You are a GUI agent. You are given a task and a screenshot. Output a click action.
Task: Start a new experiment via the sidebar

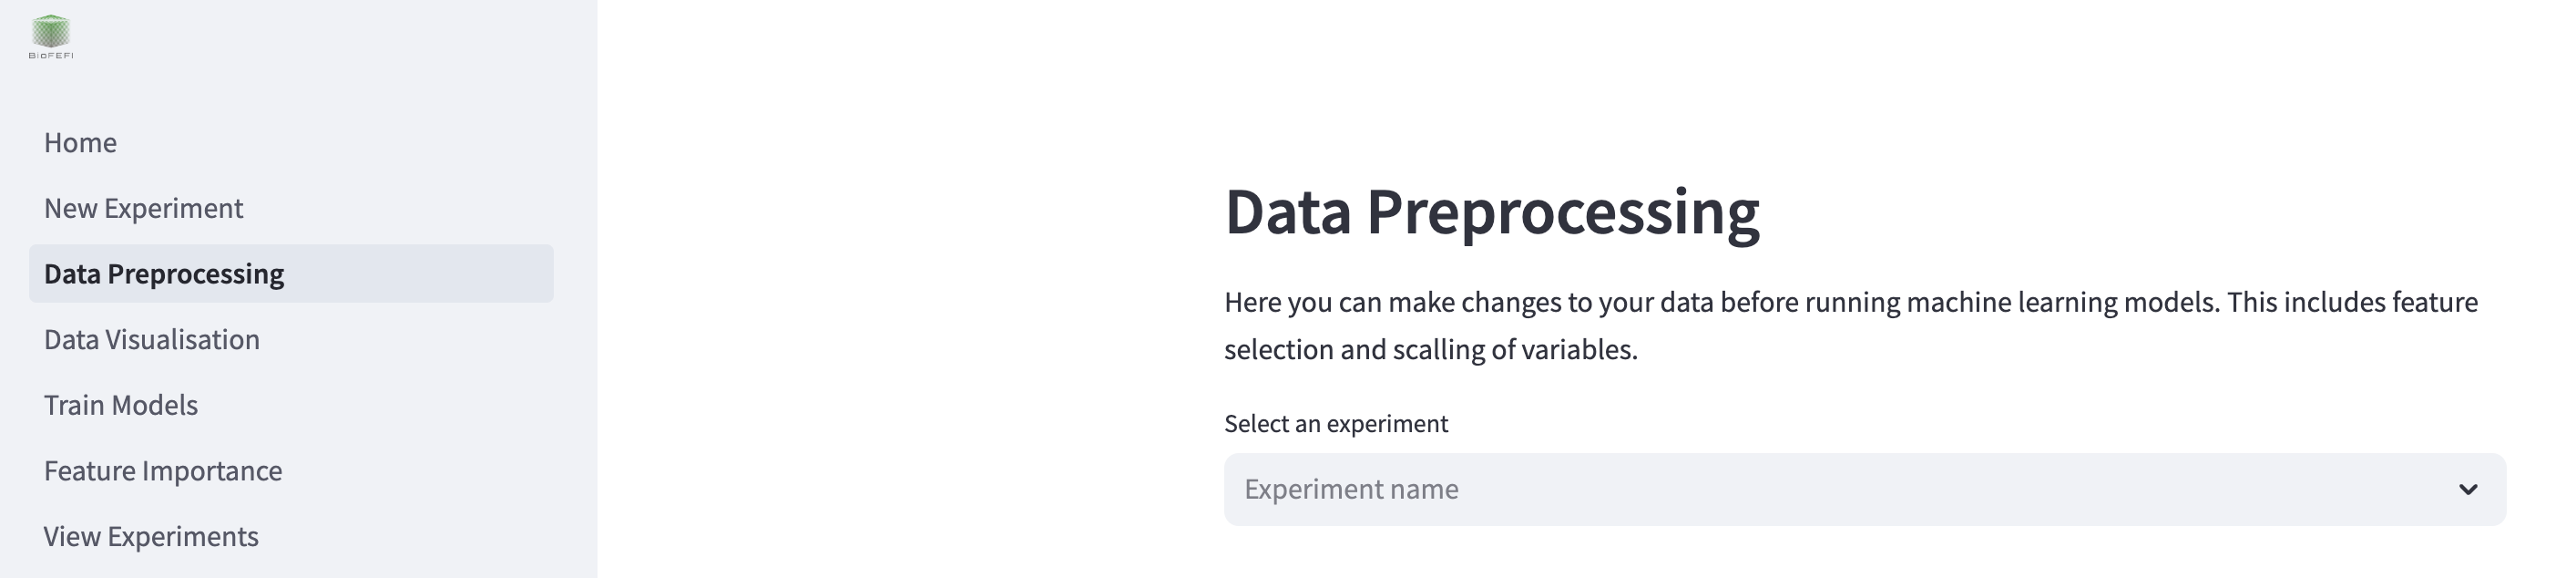pyautogui.click(x=143, y=208)
